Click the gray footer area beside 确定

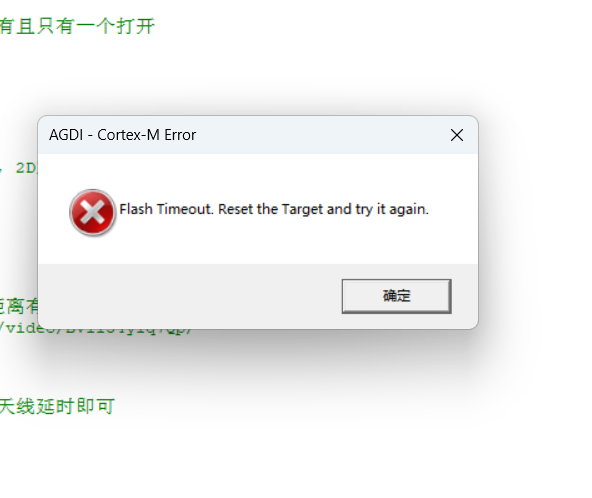pyautogui.click(x=189, y=296)
